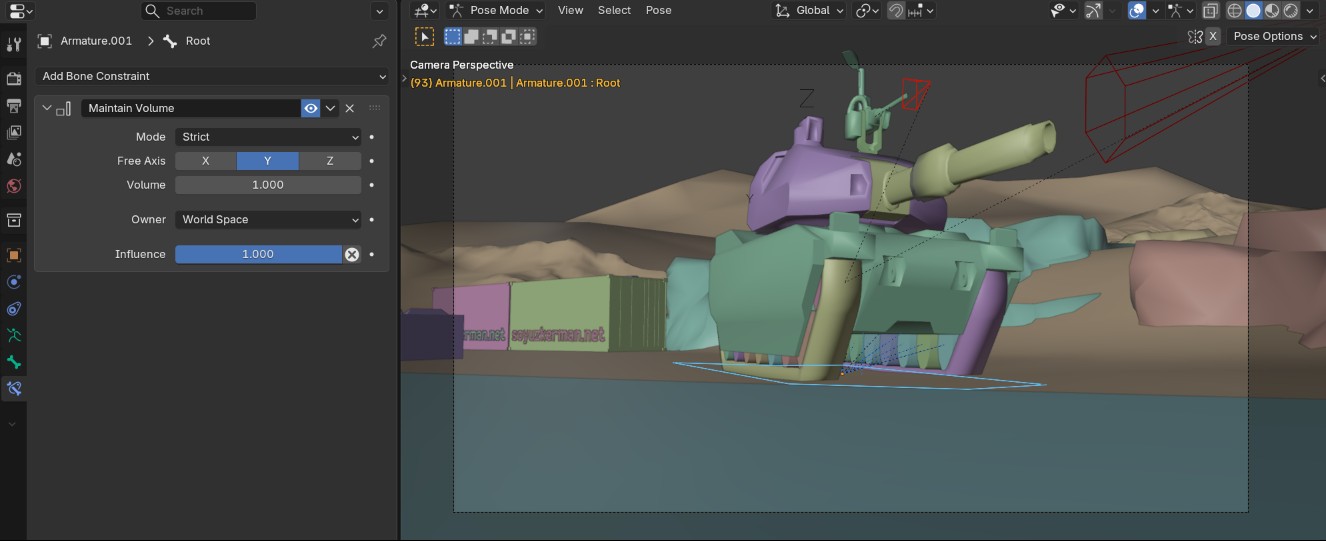Set Free Axis to Y
1326x541 pixels.
coord(268,161)
